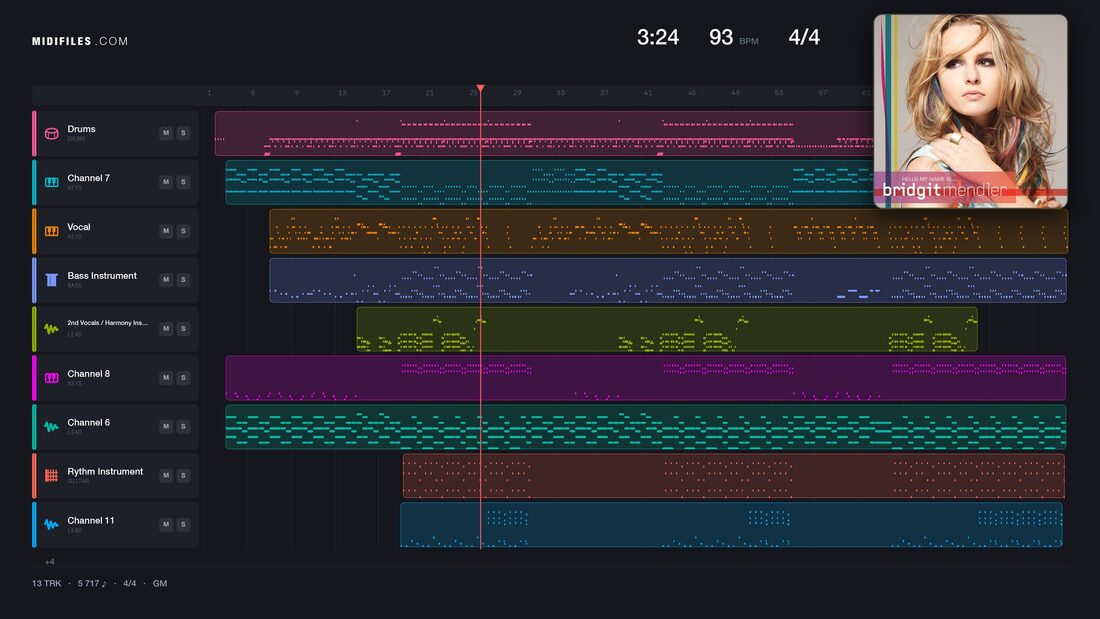The image size is (1100, 619).
Task: Expand the +4 hidden tracks indicator
Action: pyautogui.click(x=50, y=561)
